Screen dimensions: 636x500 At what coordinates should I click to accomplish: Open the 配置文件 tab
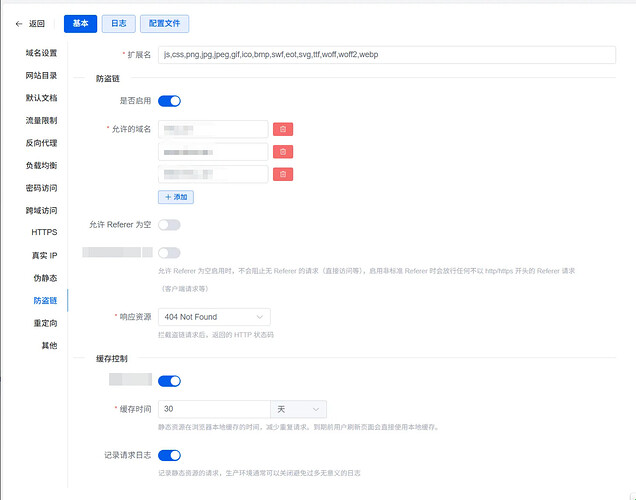click(165, 24)
